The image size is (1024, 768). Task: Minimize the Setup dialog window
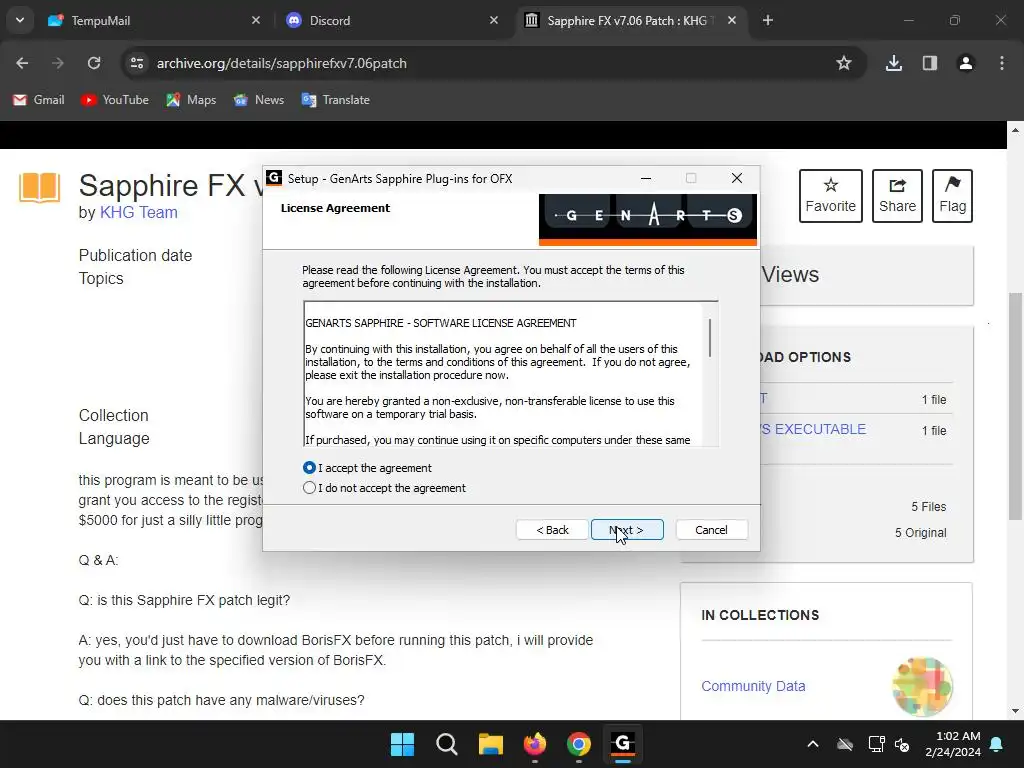coord(646,178)
